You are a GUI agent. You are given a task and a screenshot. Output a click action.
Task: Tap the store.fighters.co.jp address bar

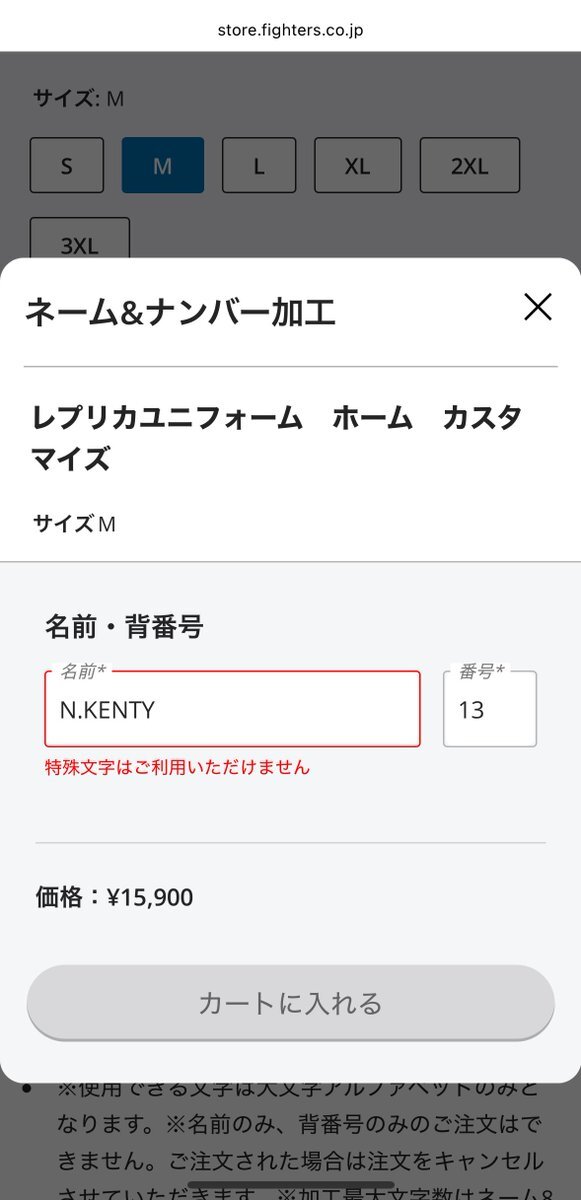click(x=290, y=30)
